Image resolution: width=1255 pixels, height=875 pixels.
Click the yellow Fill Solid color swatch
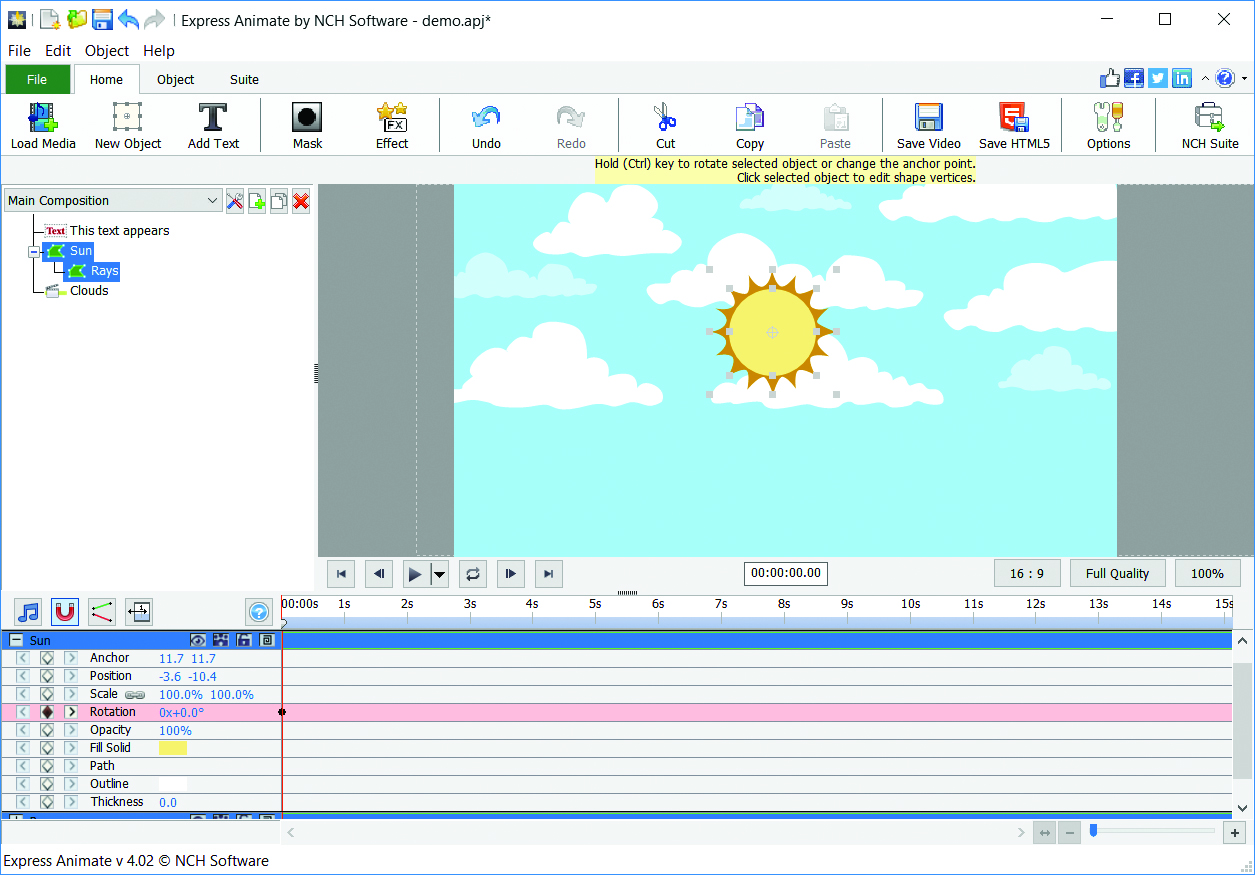pos(173,748)
